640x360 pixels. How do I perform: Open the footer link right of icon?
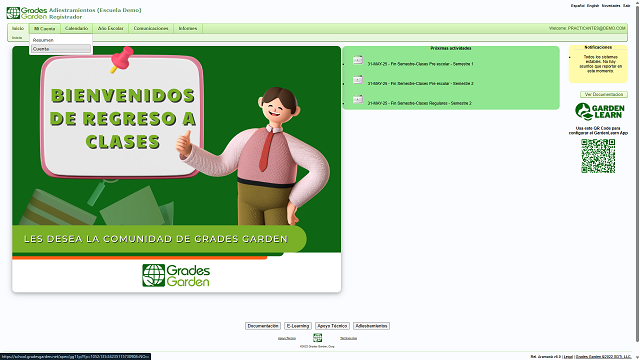(349, 338)
